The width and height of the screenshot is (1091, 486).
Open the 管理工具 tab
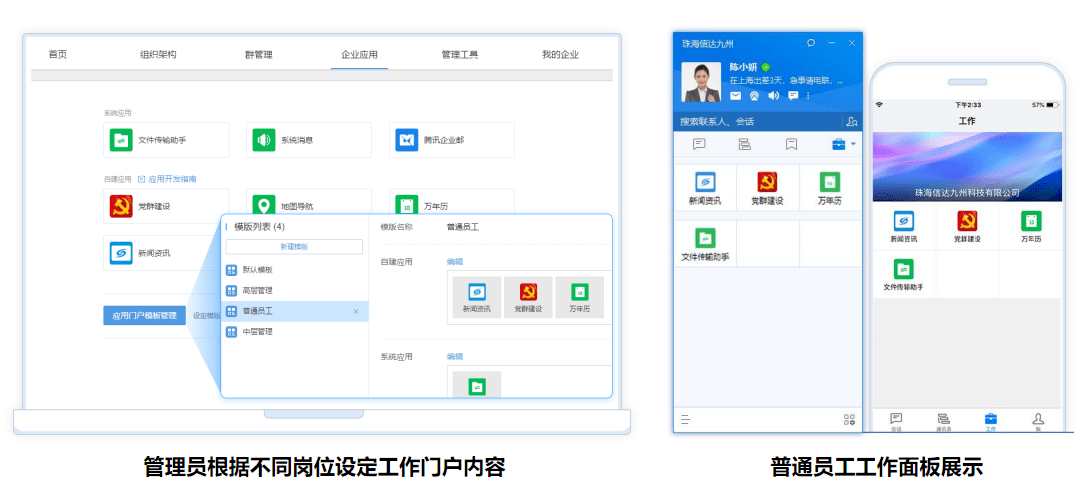(460, 54)
